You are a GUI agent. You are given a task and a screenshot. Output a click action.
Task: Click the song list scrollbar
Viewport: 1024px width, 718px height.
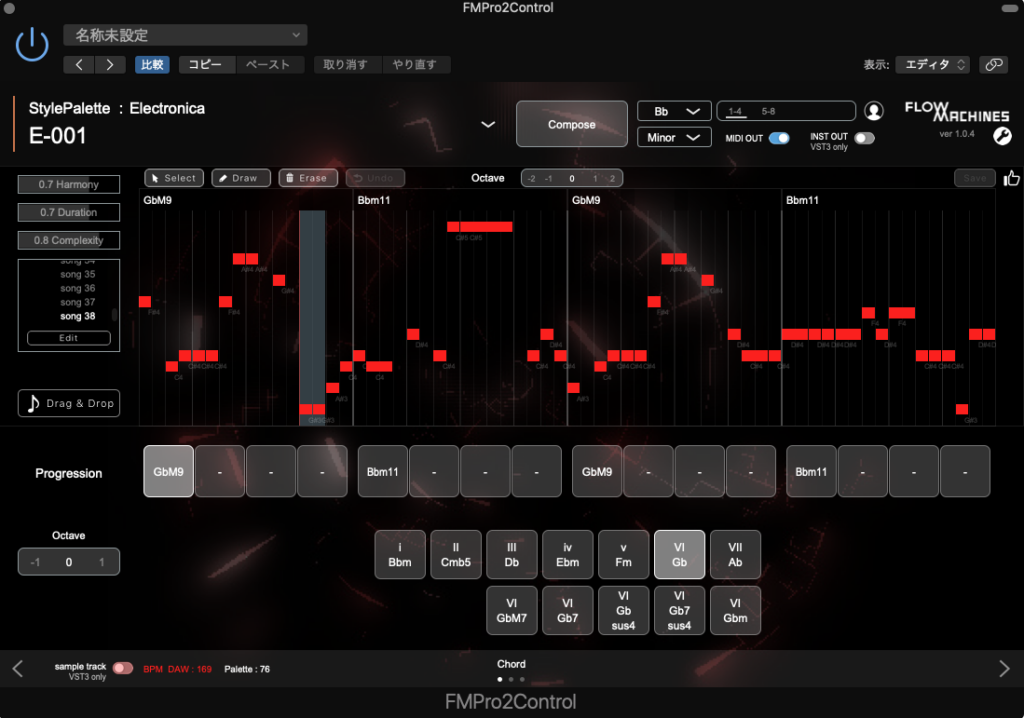pos(114,314)
